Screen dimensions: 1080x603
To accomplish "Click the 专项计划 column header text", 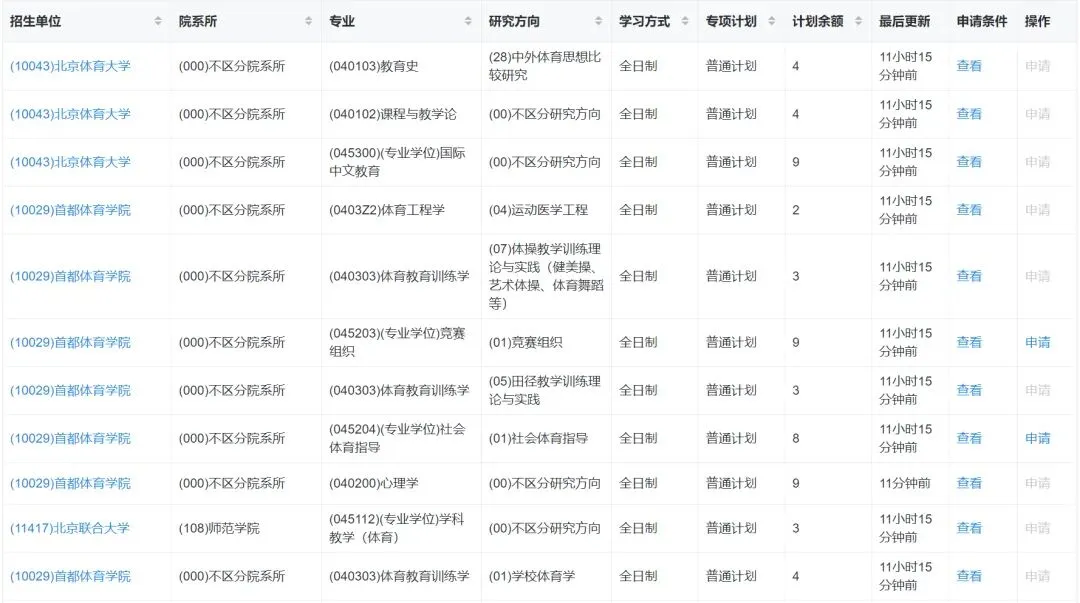I will pyautogui.click(x=731, y=21).
